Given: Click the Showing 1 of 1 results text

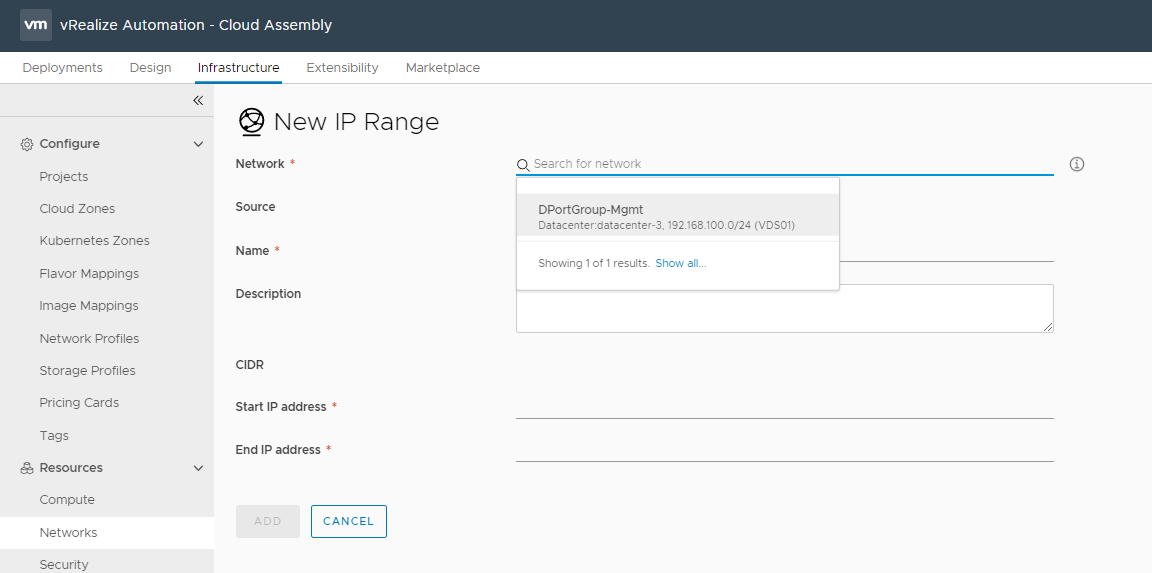Looking at the screenshot, I should pos(594,263).
